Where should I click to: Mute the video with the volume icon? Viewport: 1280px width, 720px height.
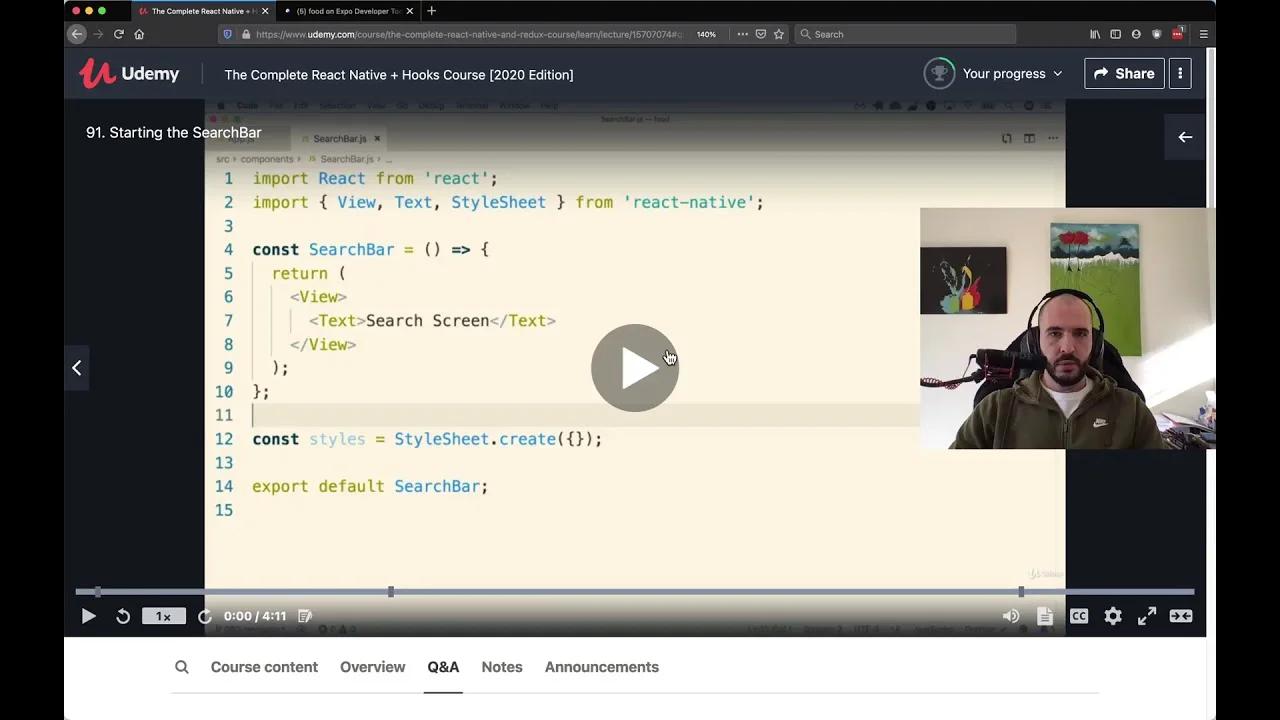tap(1011, 616)
